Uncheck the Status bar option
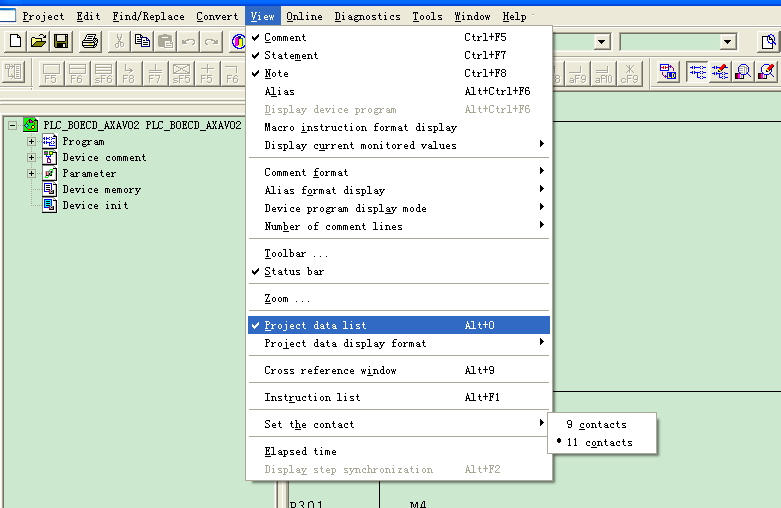Image resolution: width=781 pixels, height=508 pixels. point(293,272)
